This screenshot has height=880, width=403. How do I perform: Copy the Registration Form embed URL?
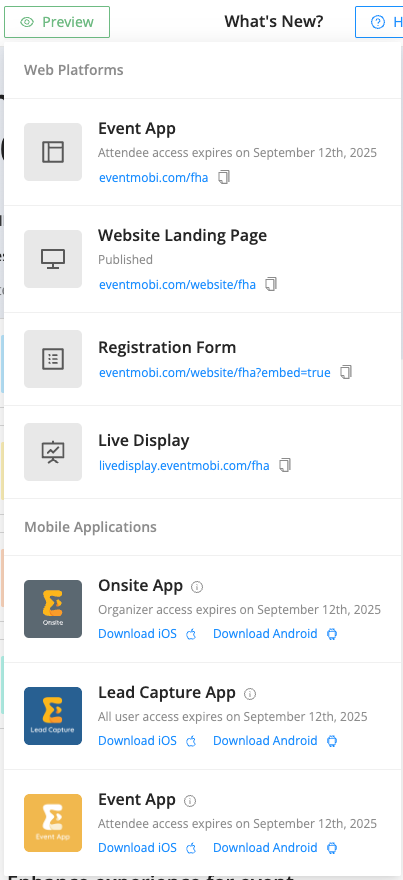(x=346, y=373)
